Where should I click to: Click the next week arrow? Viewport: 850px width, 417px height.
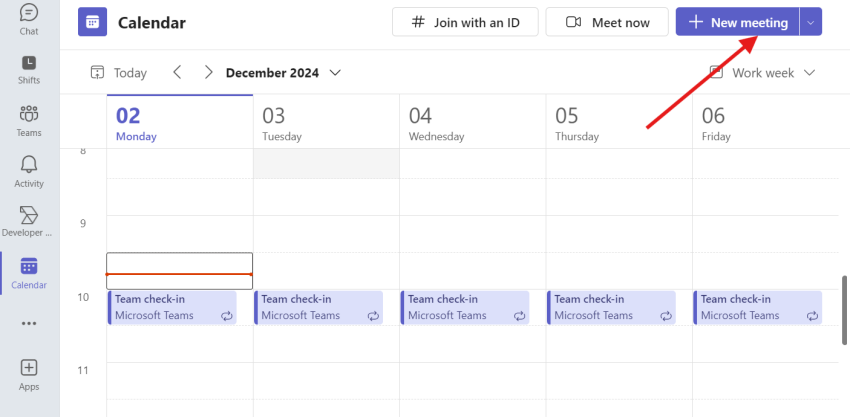(x=208, y=72)
